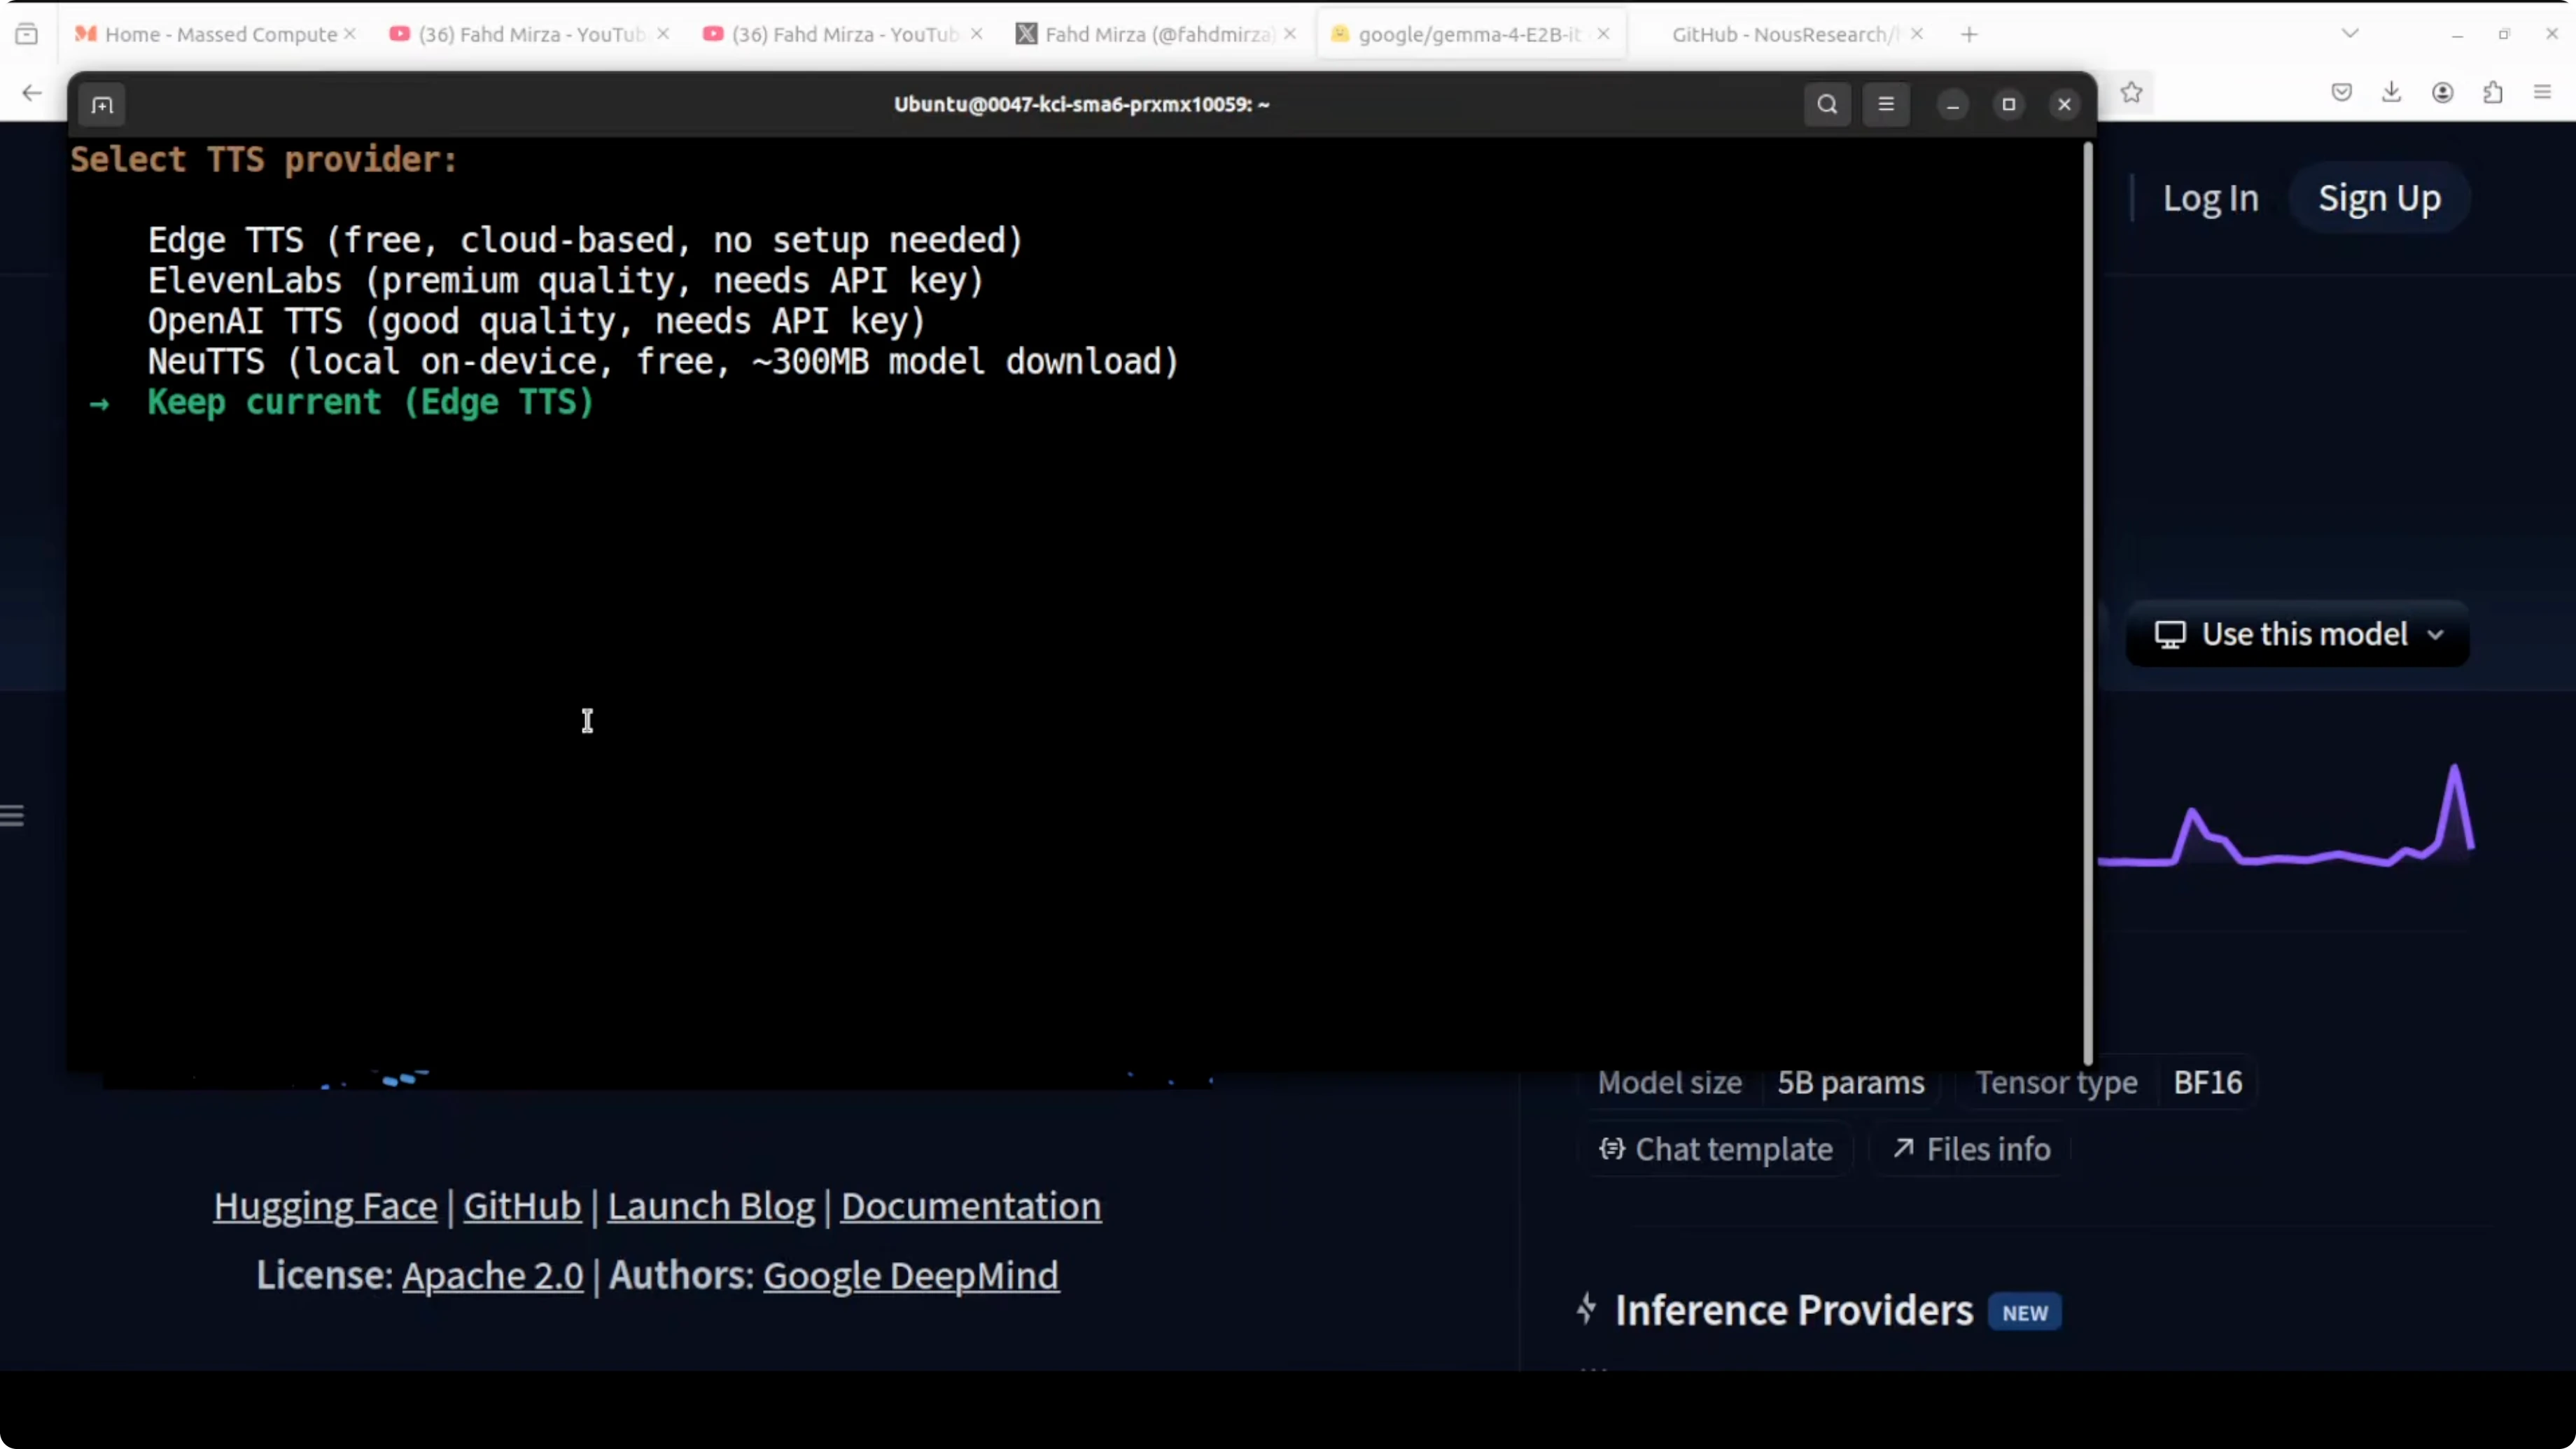This screenshot has height=1449, width=2576.
Task: Go back with browser back arrow
Action: [32, 93]
